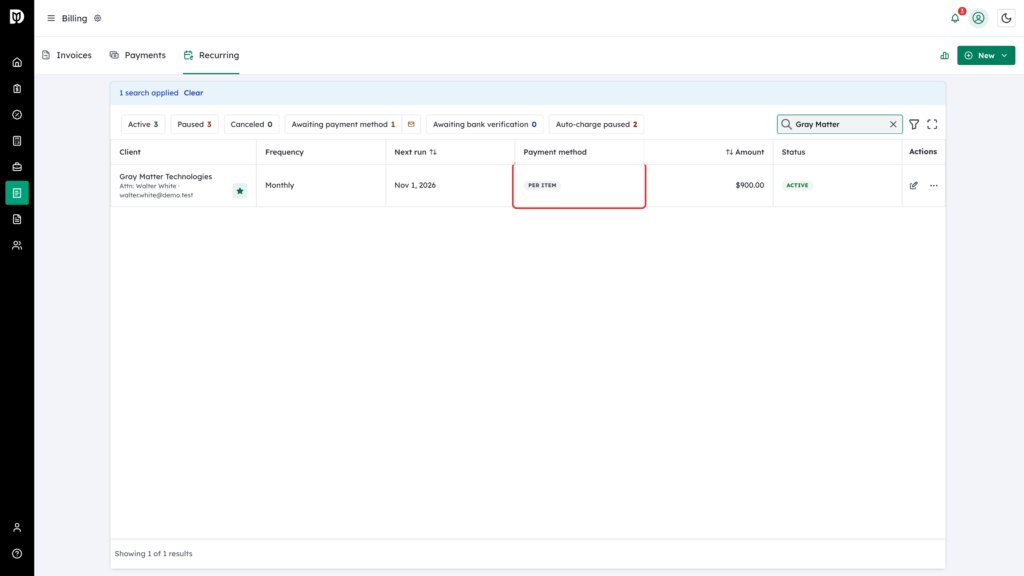The image size is (1024, 576).
Task: Click Showing 1 of 1 results text
Action: tap(153, 554)
